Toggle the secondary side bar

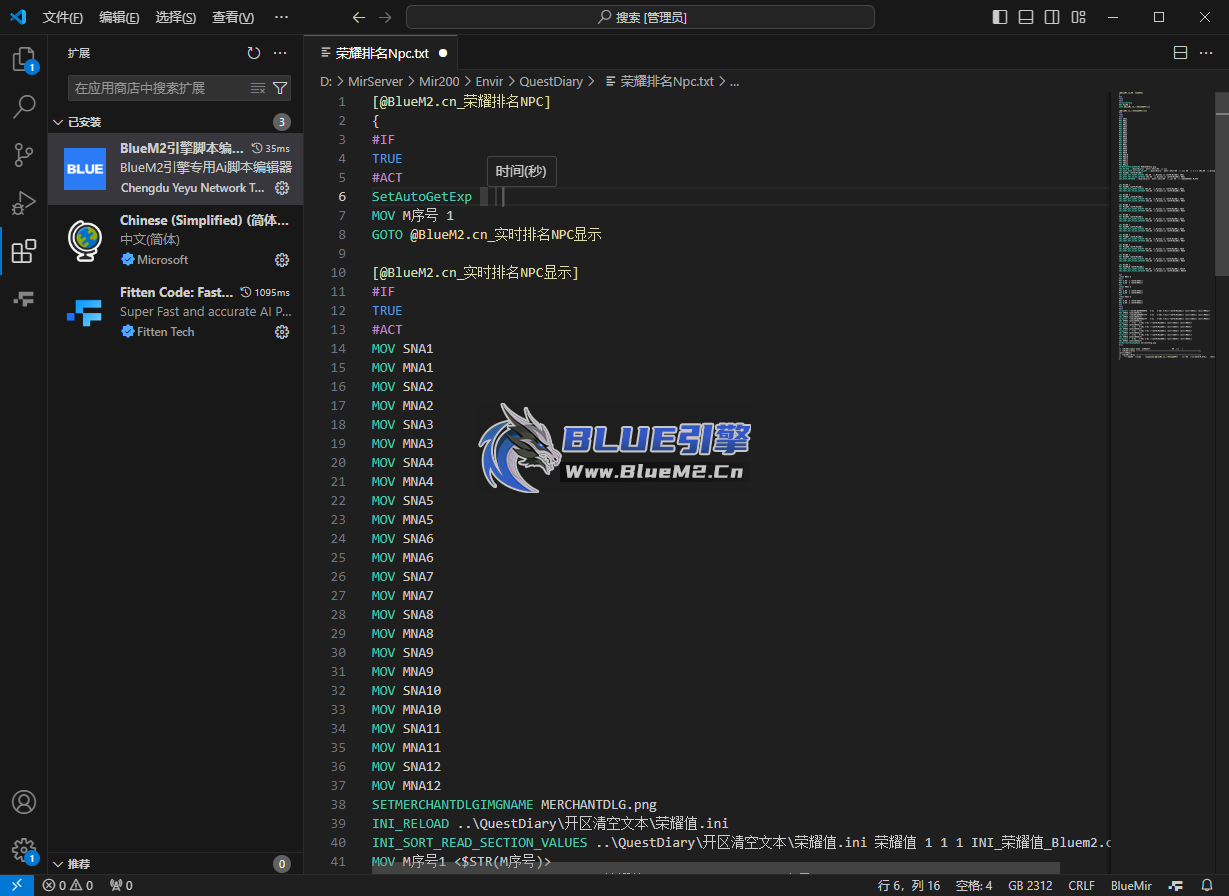1052,17
